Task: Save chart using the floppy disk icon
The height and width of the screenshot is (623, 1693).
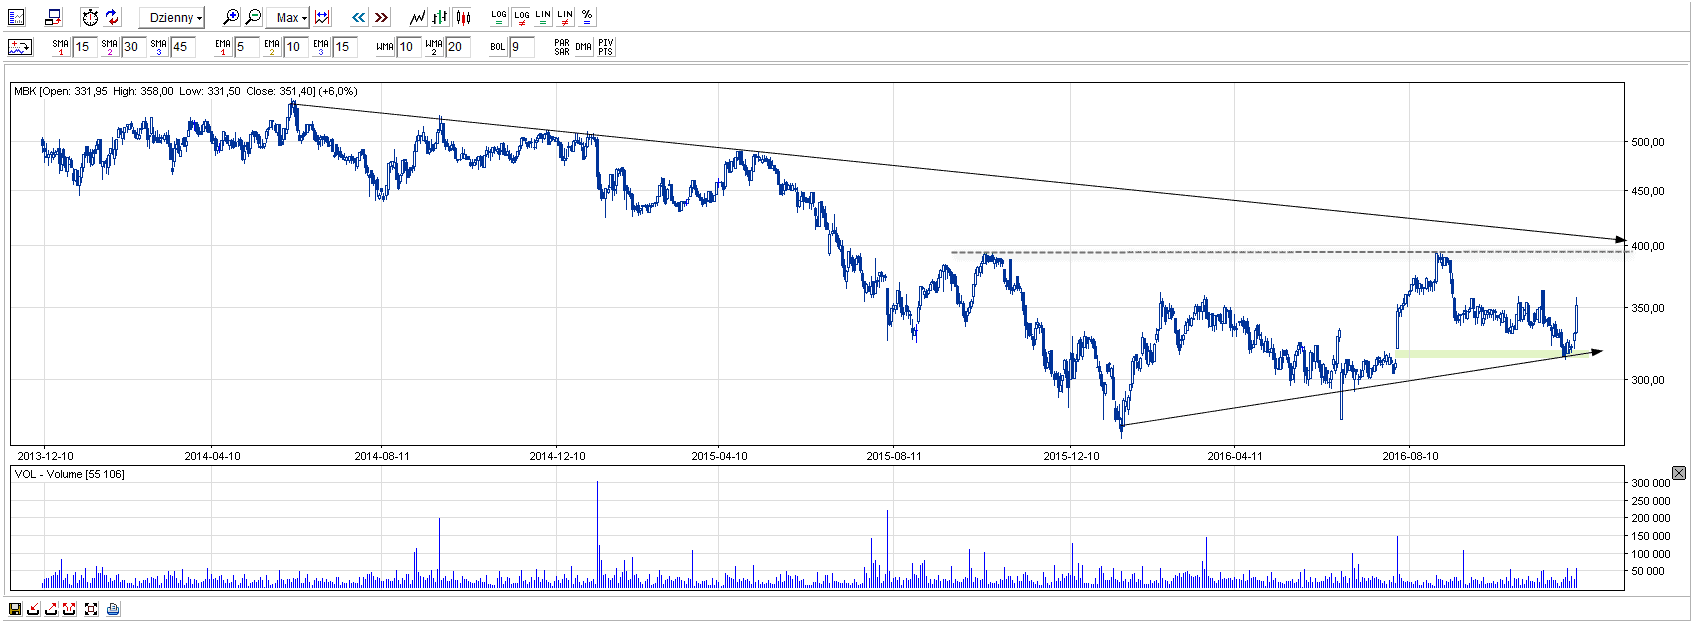Action: [15, 609]
